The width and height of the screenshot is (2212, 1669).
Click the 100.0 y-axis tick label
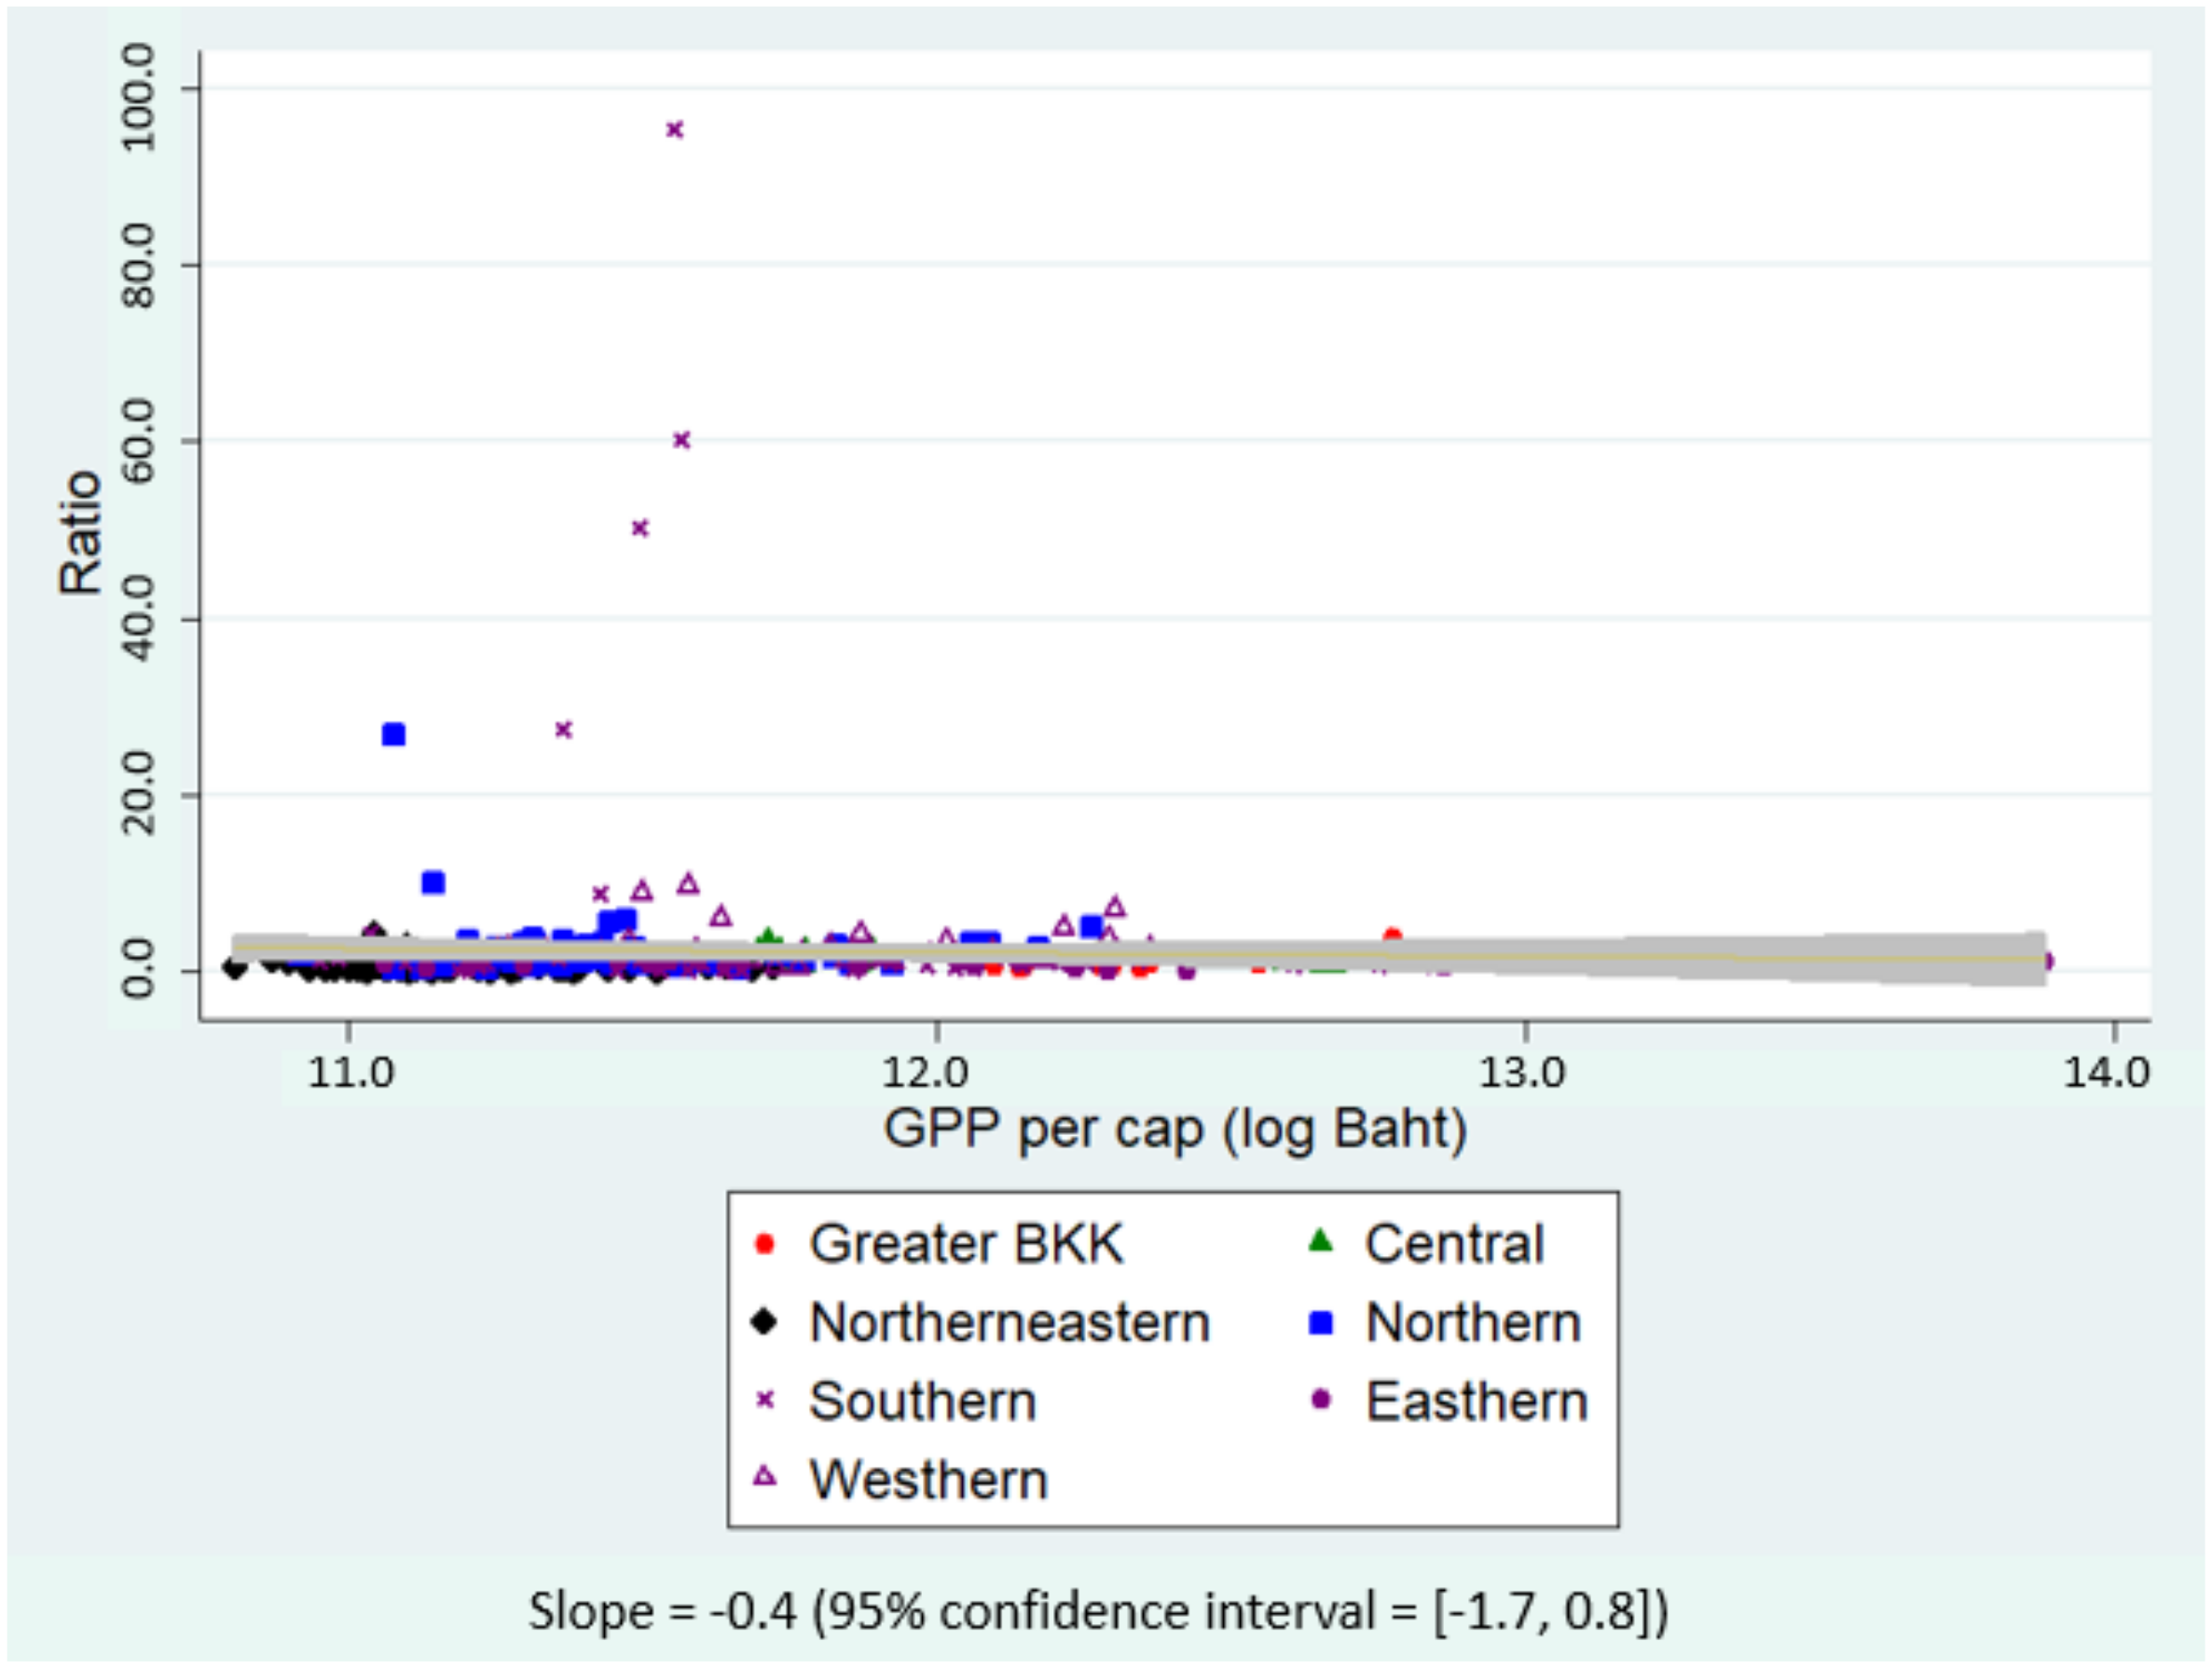coord(138,96)
